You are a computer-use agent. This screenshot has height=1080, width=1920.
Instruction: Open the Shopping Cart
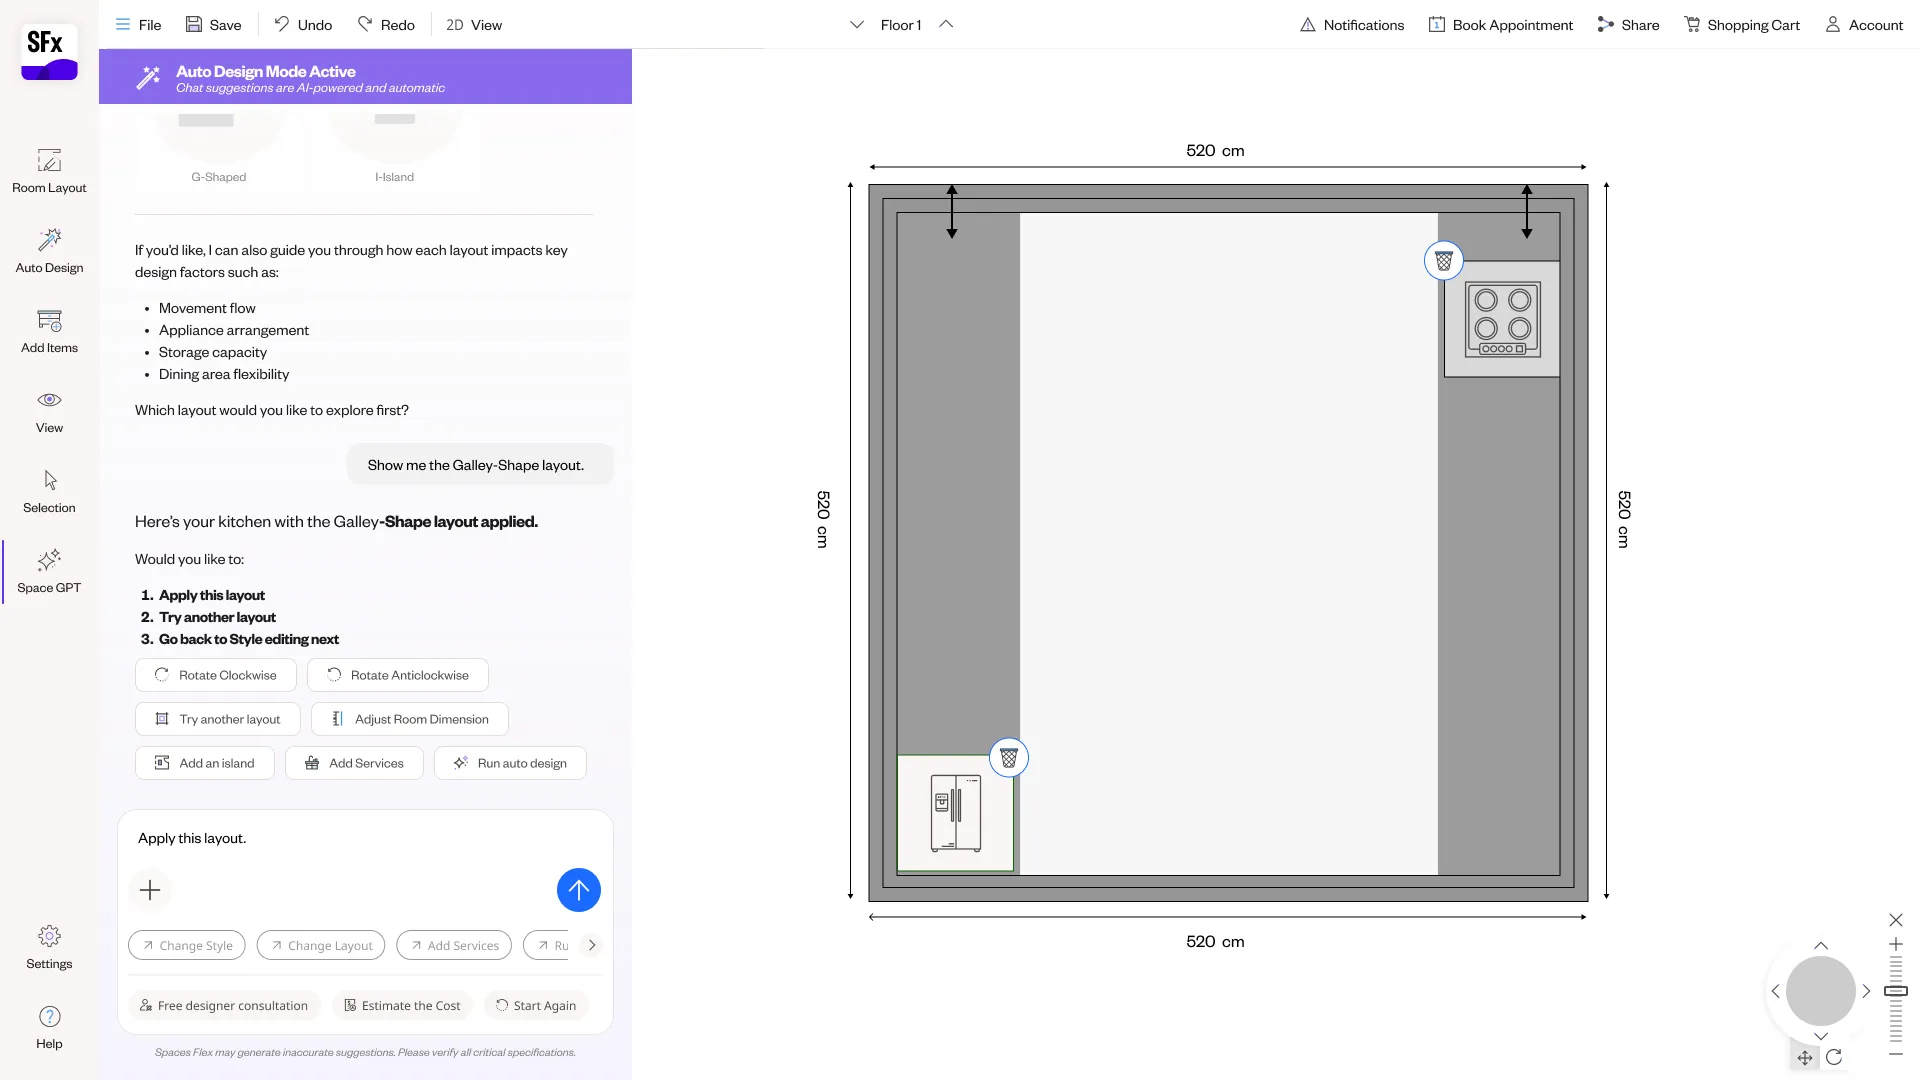(1742, 25)
